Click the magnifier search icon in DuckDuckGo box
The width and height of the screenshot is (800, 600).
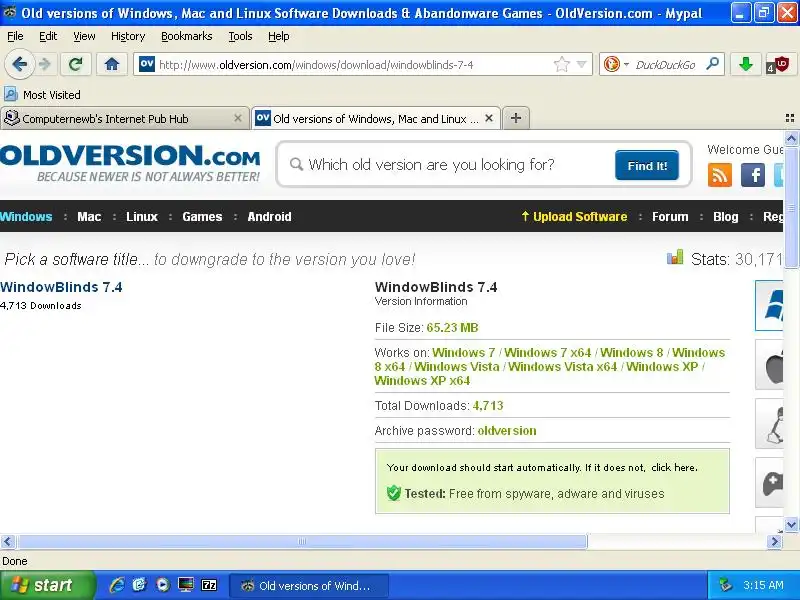(x=712, y=64)
